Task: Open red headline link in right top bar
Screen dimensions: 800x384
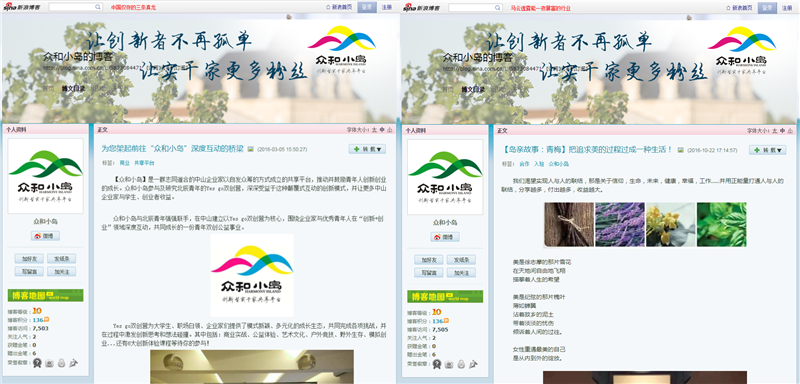Action: pyautogui.click(x=541, y=8)
